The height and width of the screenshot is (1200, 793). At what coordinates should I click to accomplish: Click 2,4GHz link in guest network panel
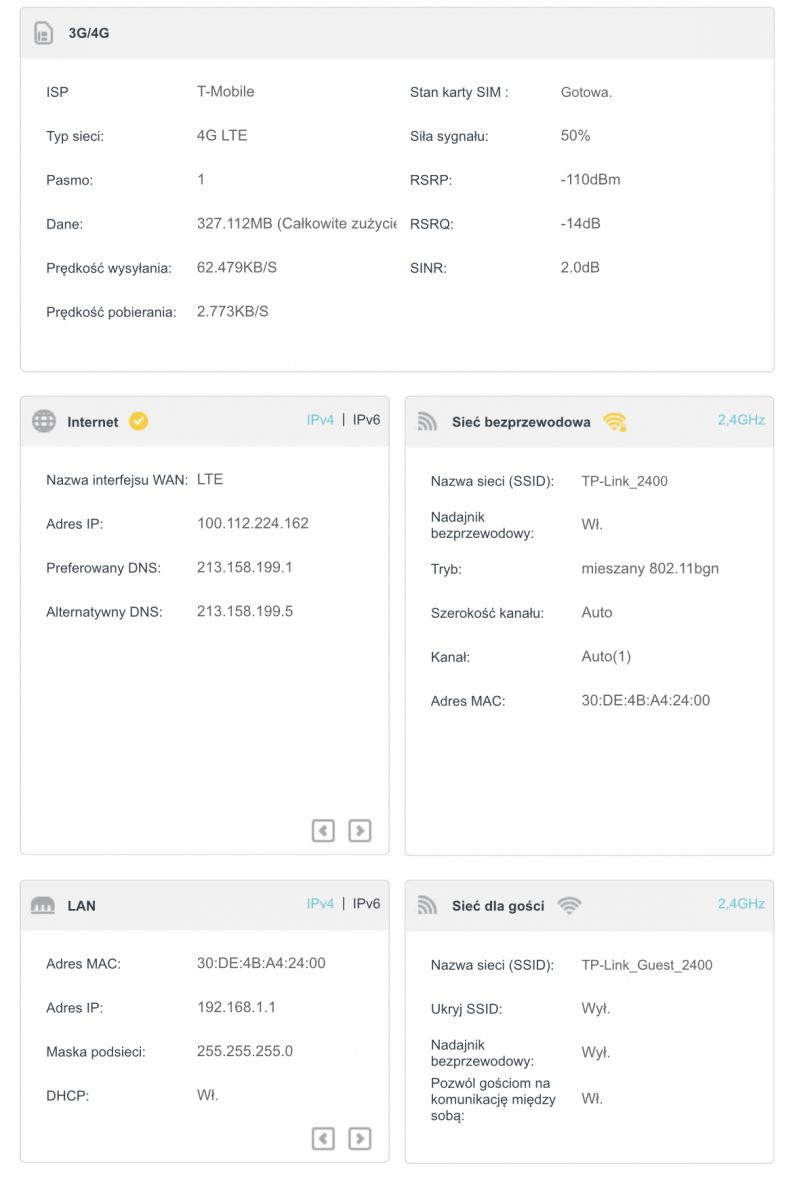(x=741, y=904)
